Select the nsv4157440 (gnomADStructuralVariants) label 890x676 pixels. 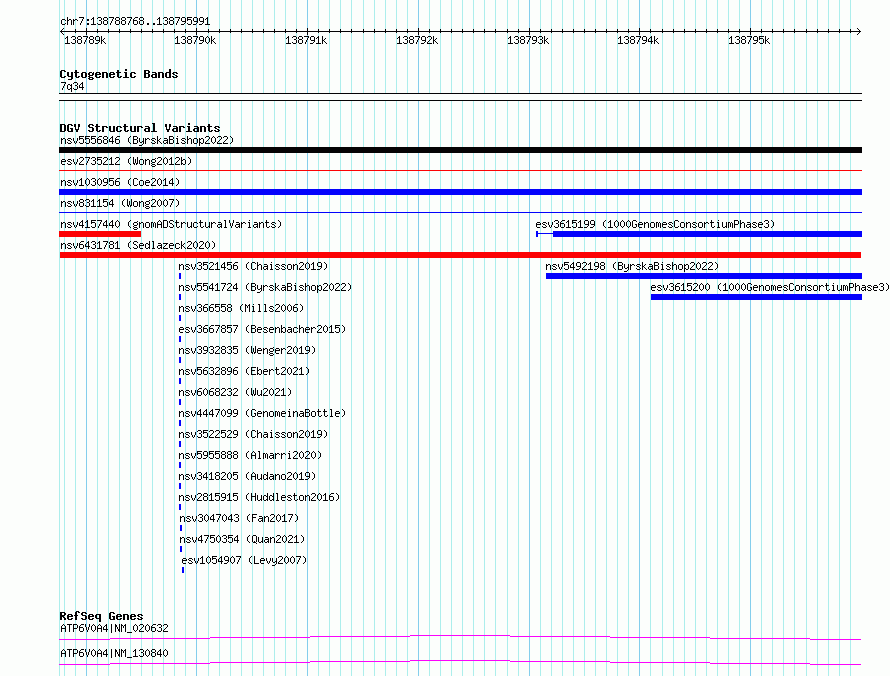pos(171,224)
